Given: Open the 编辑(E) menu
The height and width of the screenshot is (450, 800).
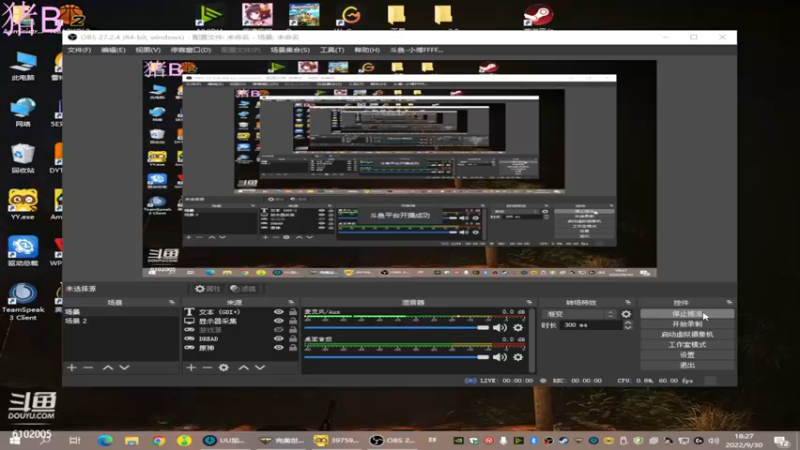Looking at the screenshot, I should click(113, 50).
